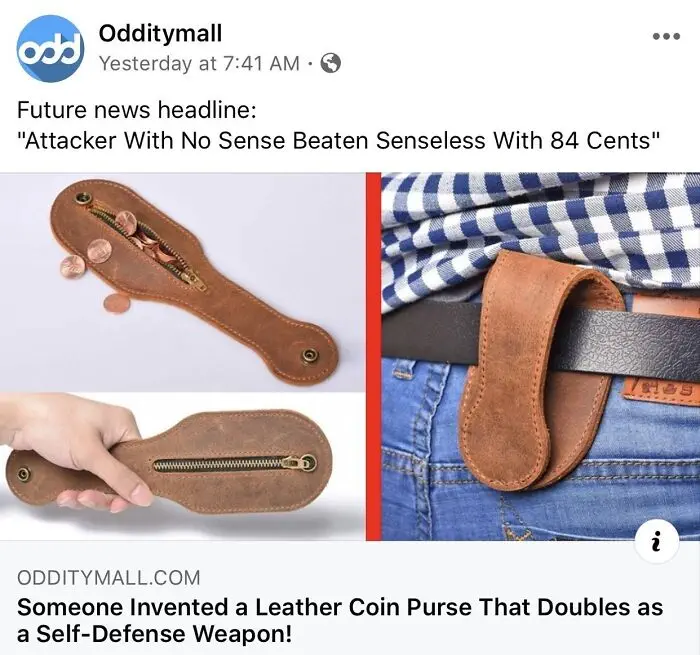
Task: Click the orange leather patch on the jeans
Action: pyautogui.click(x=660, y=387)
